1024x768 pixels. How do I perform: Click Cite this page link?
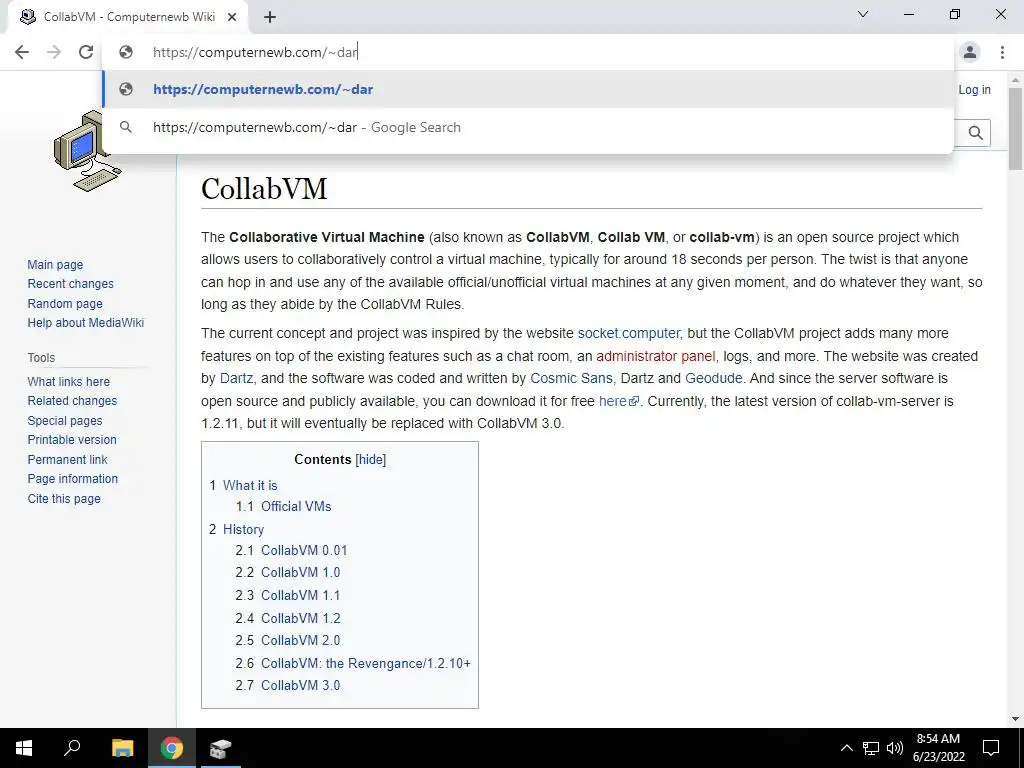[64, 498]
